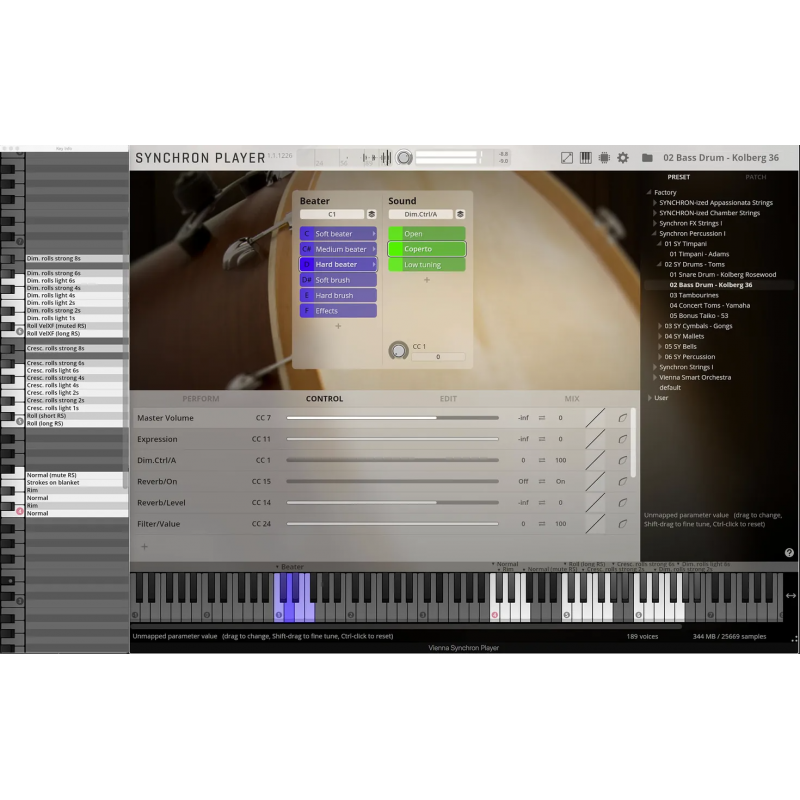
Task: Click Reverb/On curve diagonal icon
Action: 595,482
